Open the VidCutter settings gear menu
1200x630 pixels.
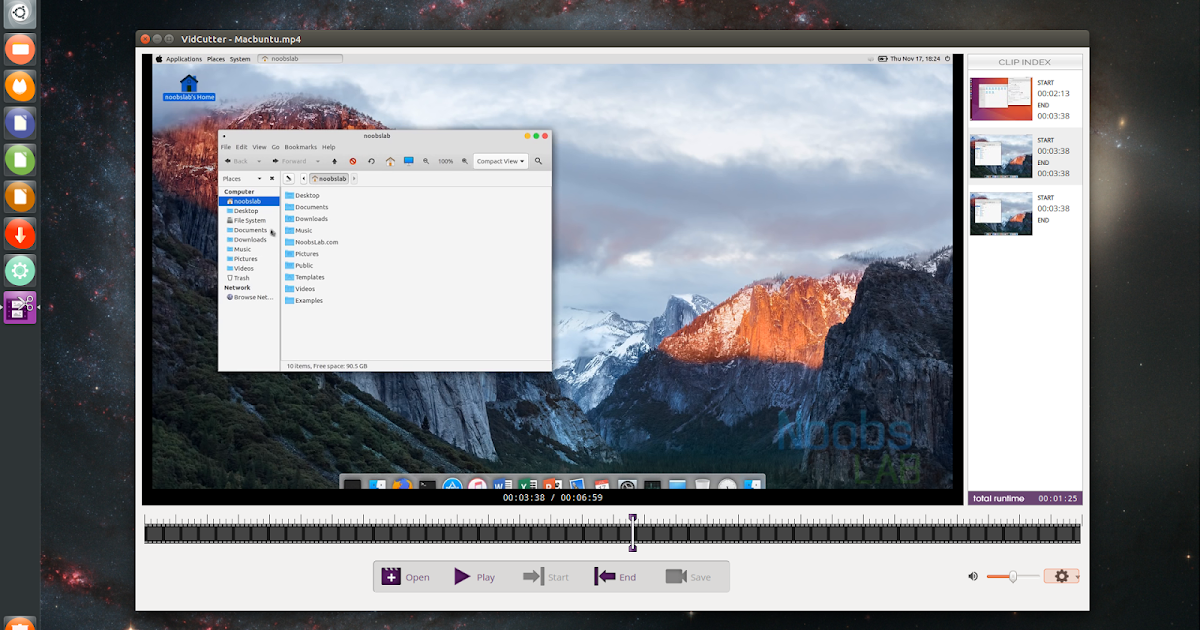tap(1062, 576)
